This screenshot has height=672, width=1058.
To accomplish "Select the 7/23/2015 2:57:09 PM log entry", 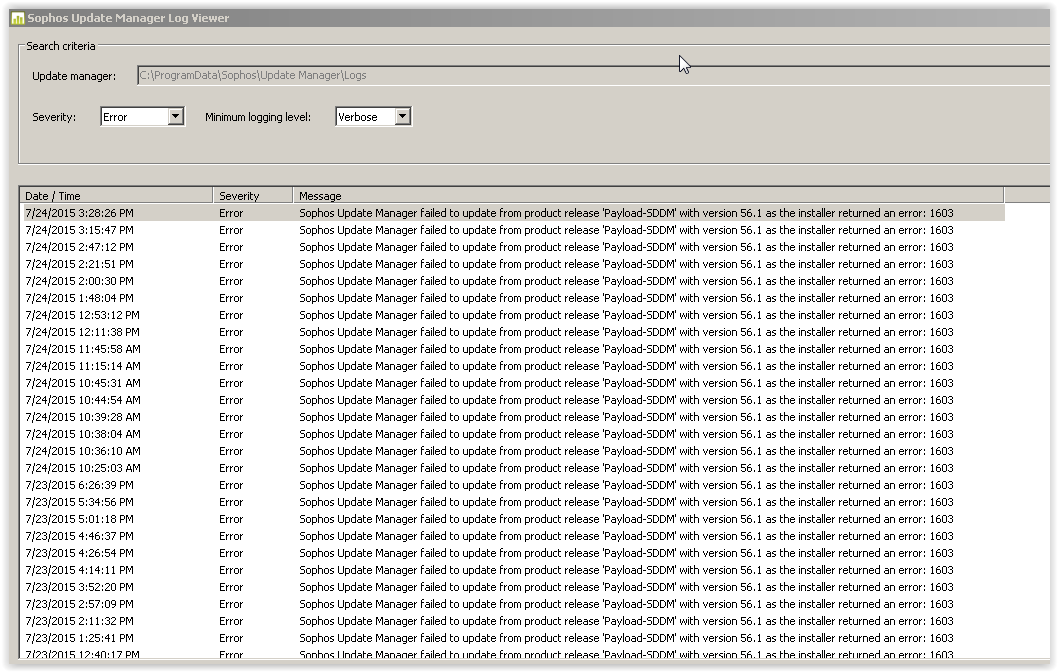I will 513,604.
